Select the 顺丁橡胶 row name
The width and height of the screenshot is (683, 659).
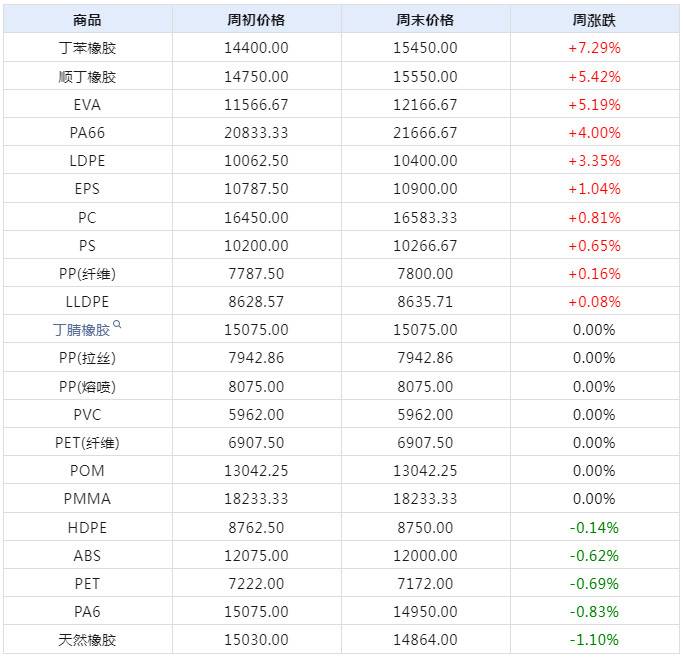pos(88,77)
